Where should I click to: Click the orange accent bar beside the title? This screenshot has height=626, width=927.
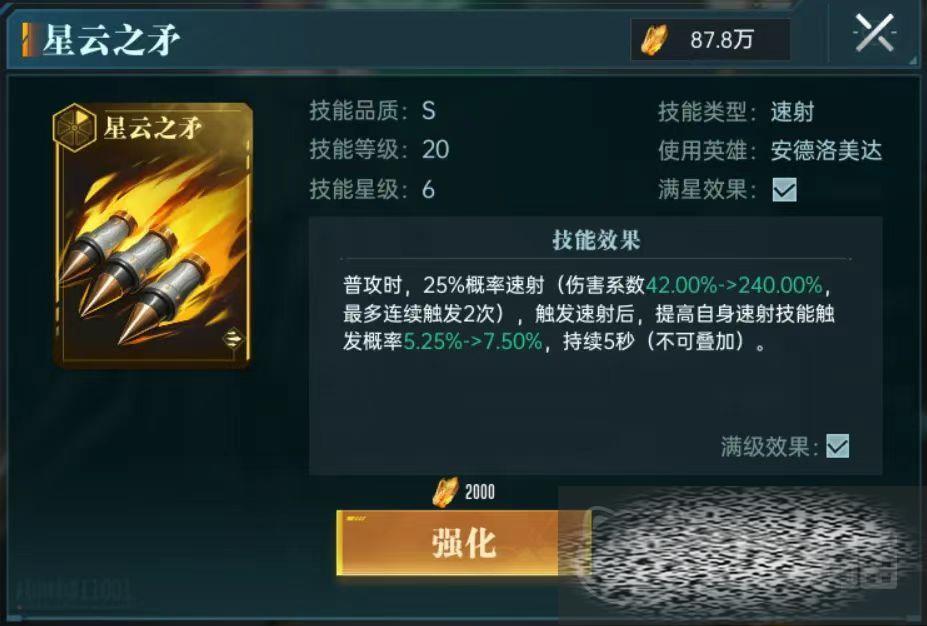click(27, 40)
